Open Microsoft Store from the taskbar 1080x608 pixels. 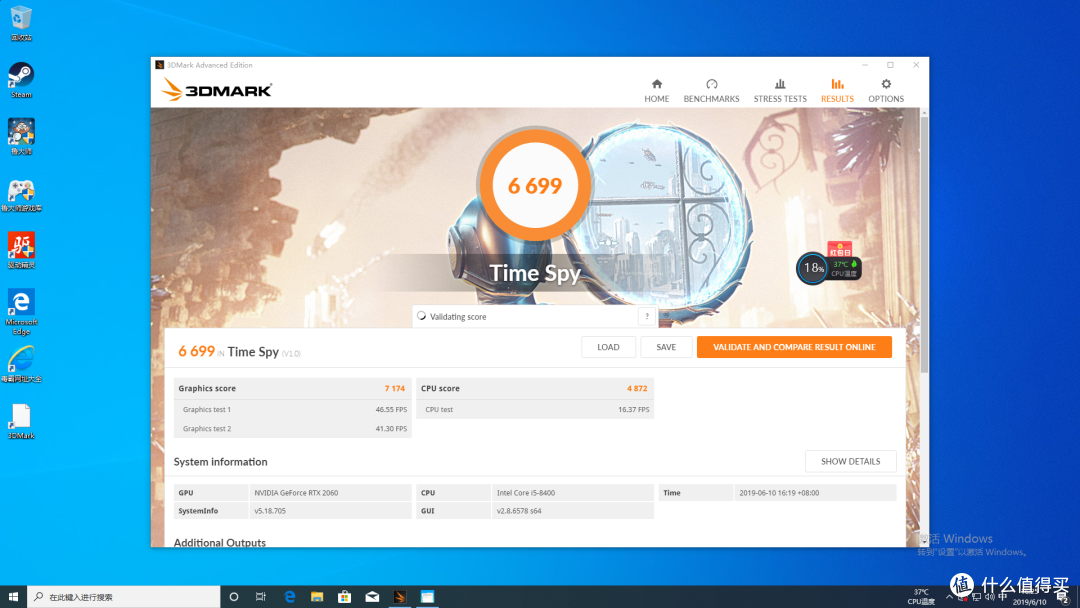pyautogui.click(x=344, y=597)
